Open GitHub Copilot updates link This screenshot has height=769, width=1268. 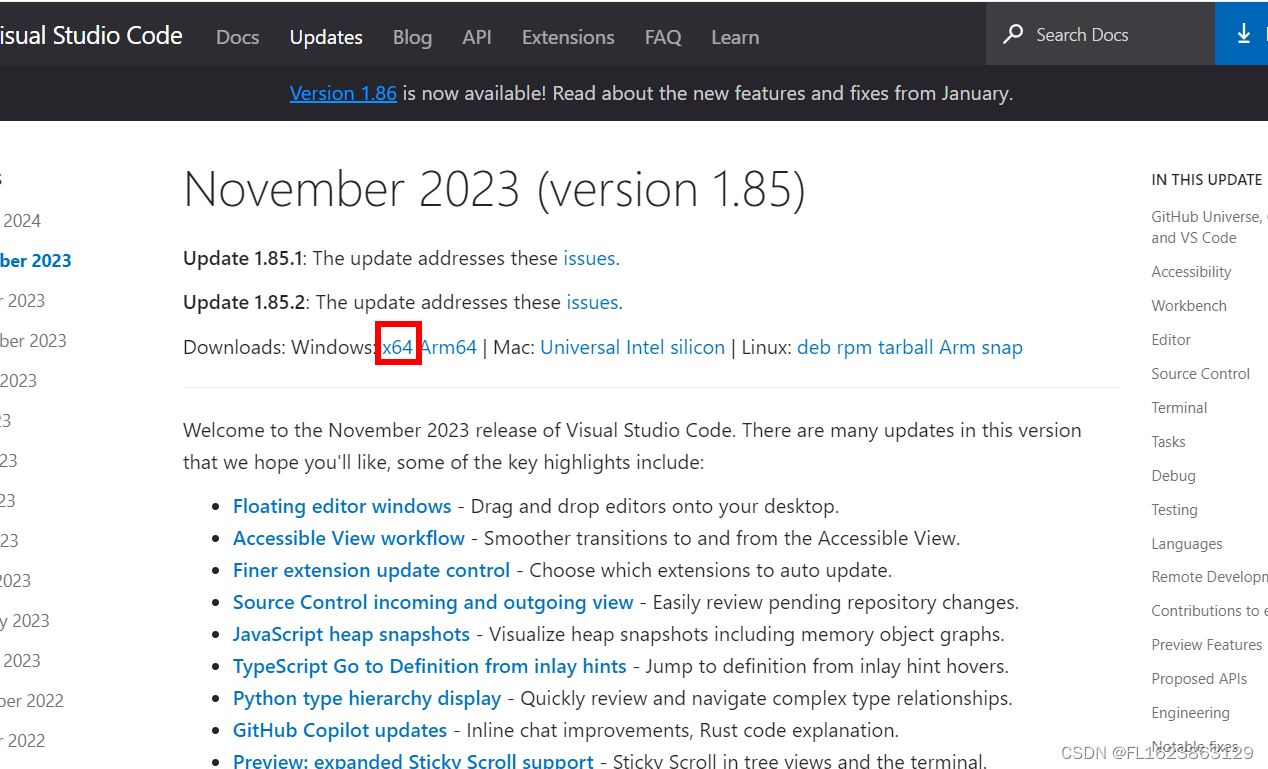pyautogui.click(x=340, y=730)
